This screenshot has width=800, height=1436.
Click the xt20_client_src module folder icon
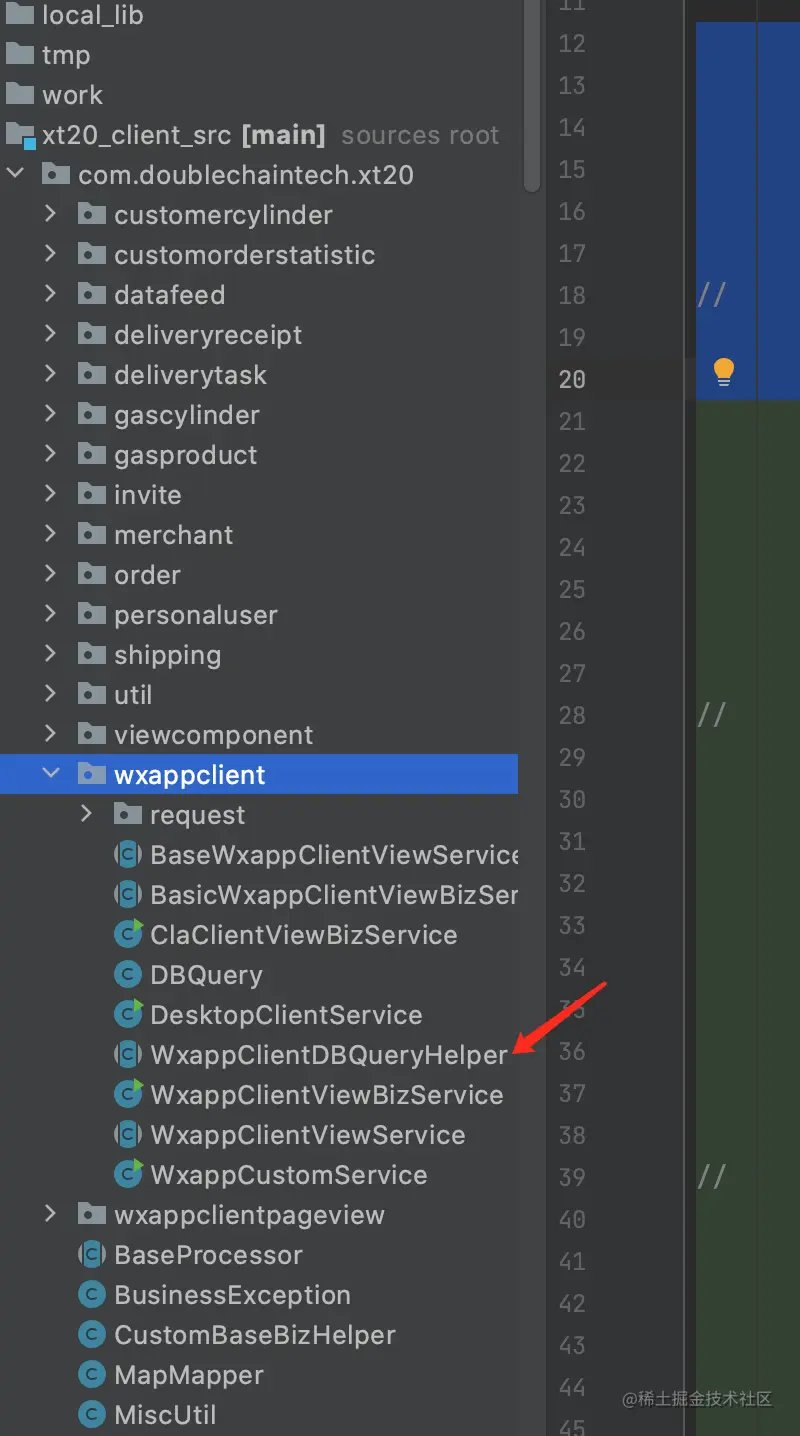pyautogui.click(x=20, y=135)
